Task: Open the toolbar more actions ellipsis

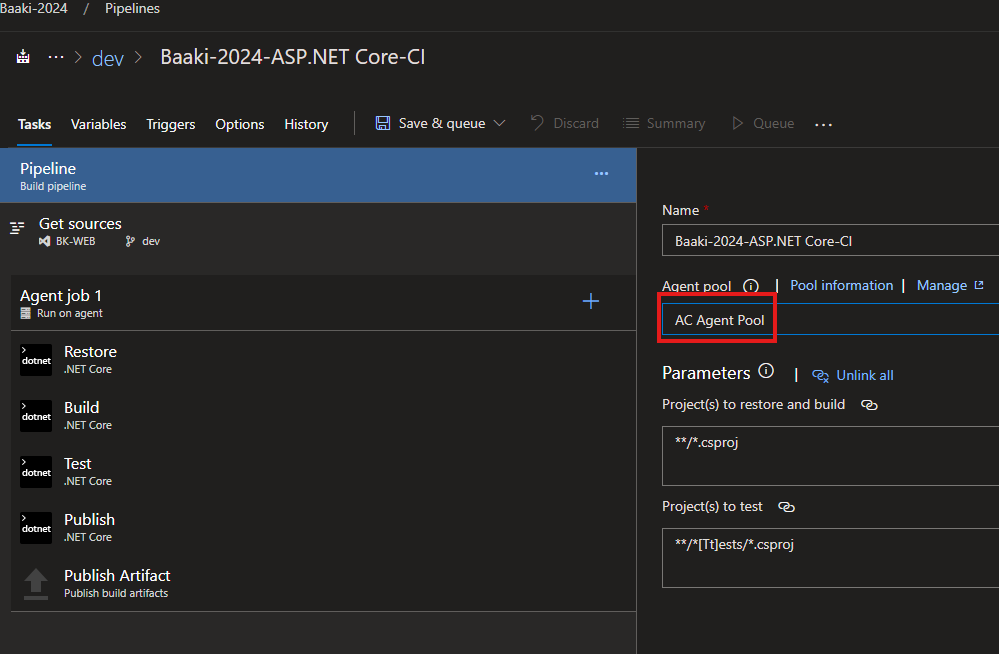Action: click(x=823, y=125)
